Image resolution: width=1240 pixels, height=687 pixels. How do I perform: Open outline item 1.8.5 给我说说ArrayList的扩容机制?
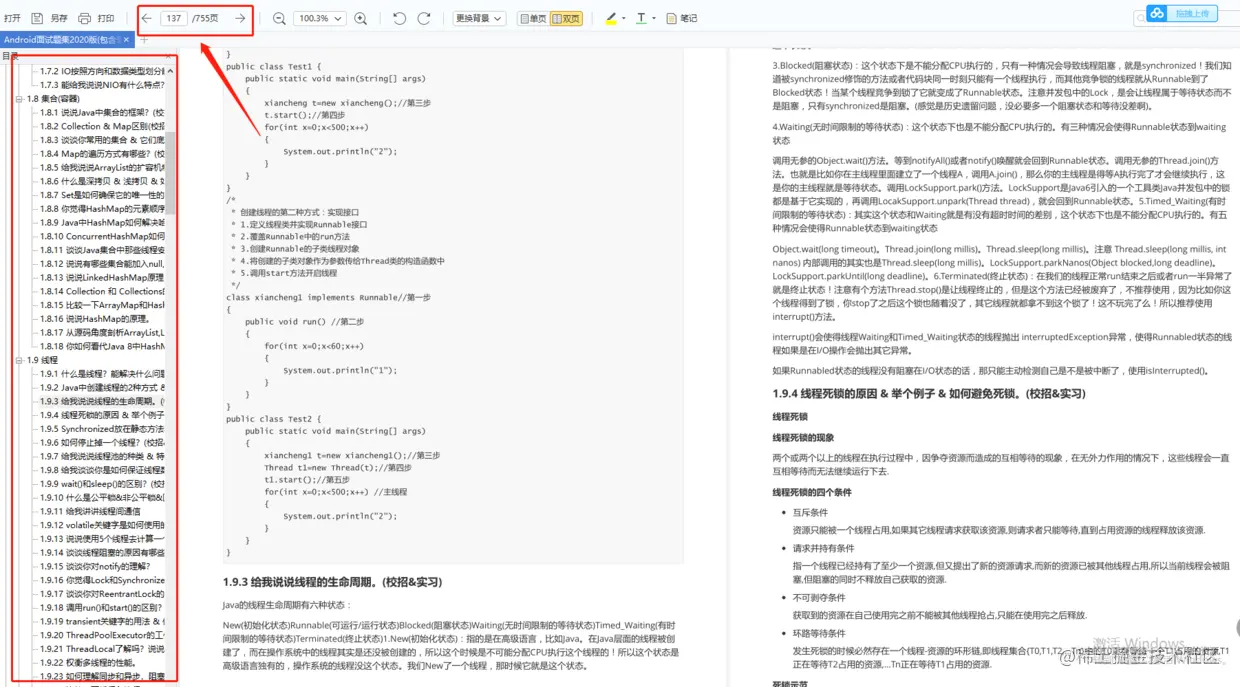(x=102, y=168)
